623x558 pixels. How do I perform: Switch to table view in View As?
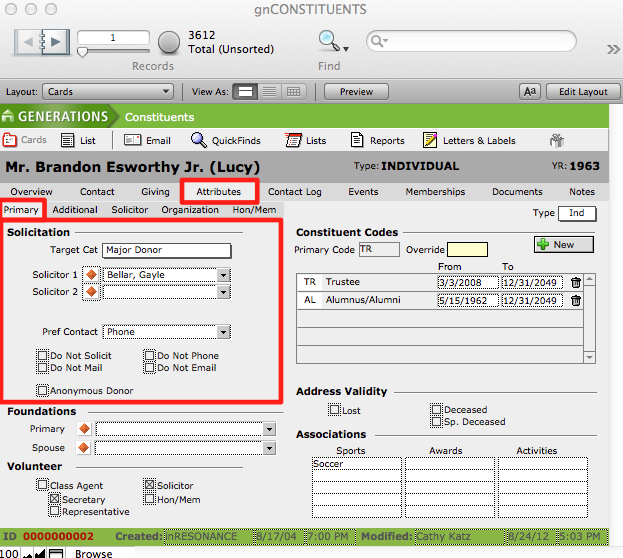pos(294,91)
